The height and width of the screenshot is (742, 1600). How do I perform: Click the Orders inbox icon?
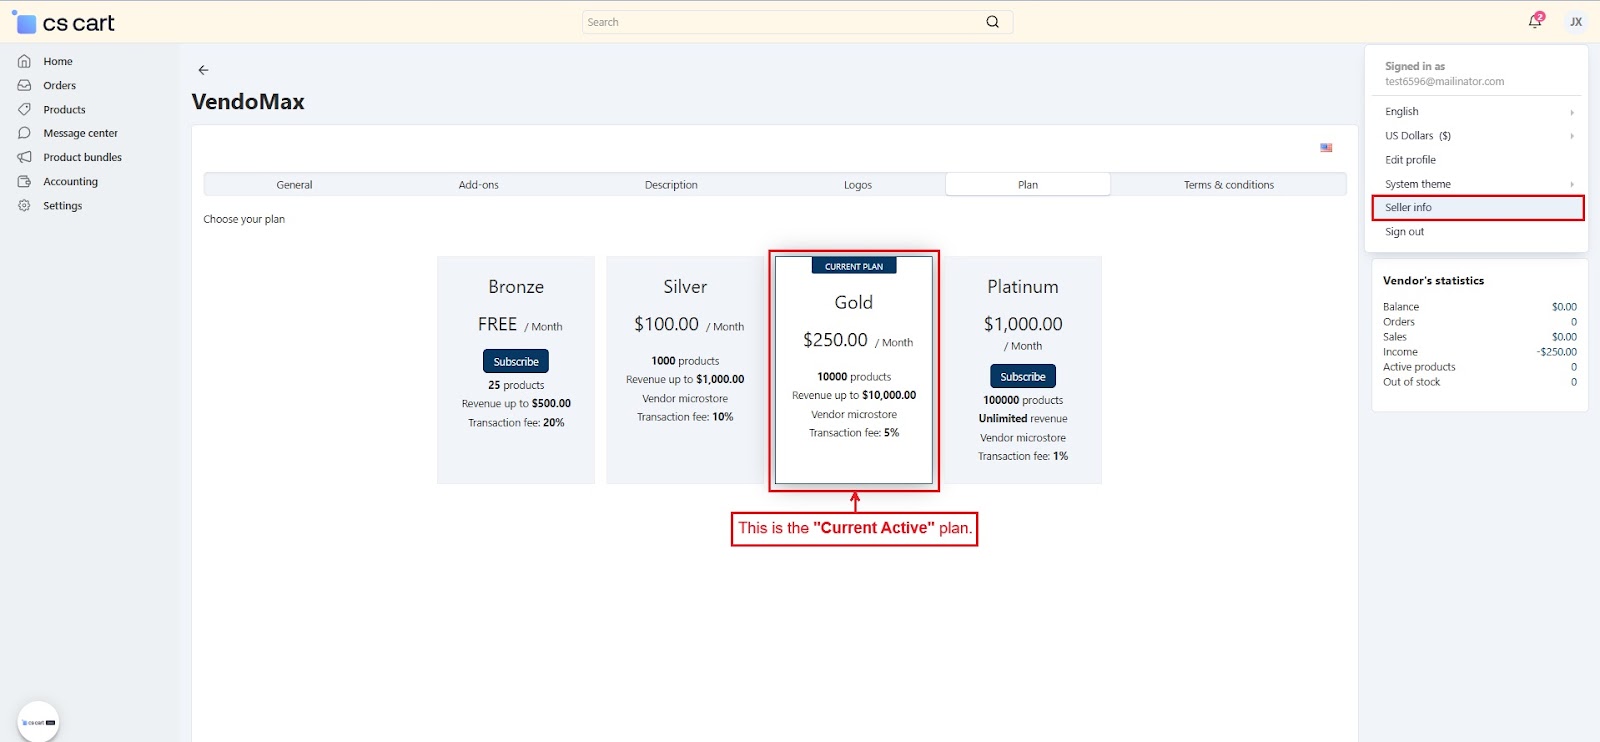tap(24, 85)
